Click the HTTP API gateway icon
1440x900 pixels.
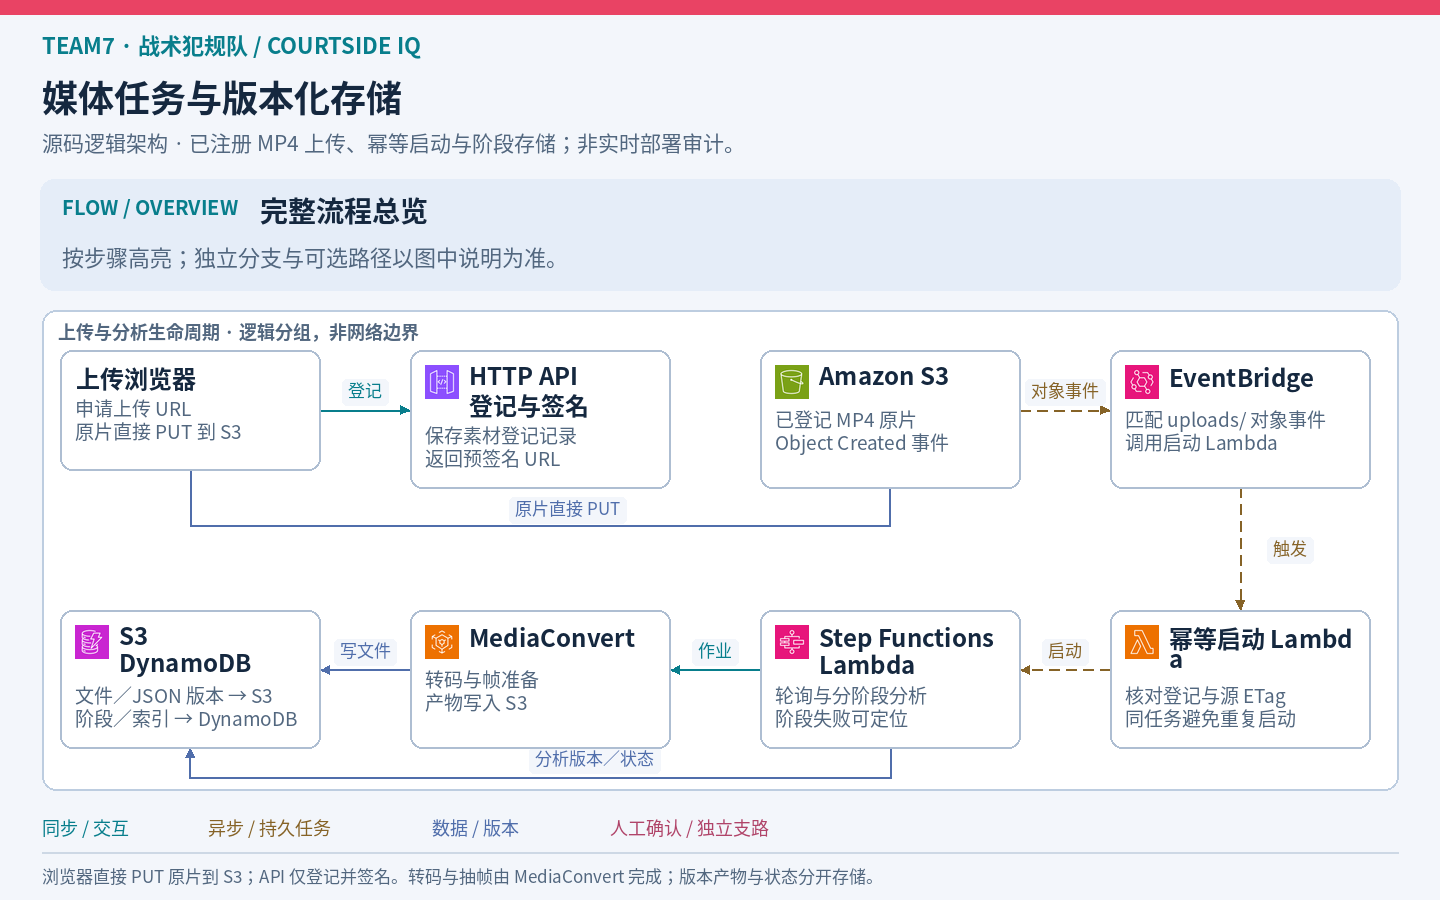[442, 382]
